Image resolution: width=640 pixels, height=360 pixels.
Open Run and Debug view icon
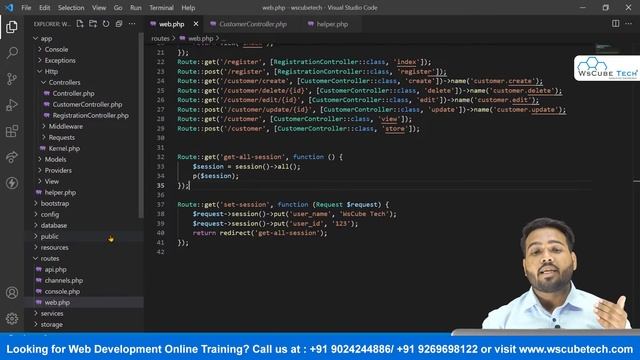click(x=12, y=105)
